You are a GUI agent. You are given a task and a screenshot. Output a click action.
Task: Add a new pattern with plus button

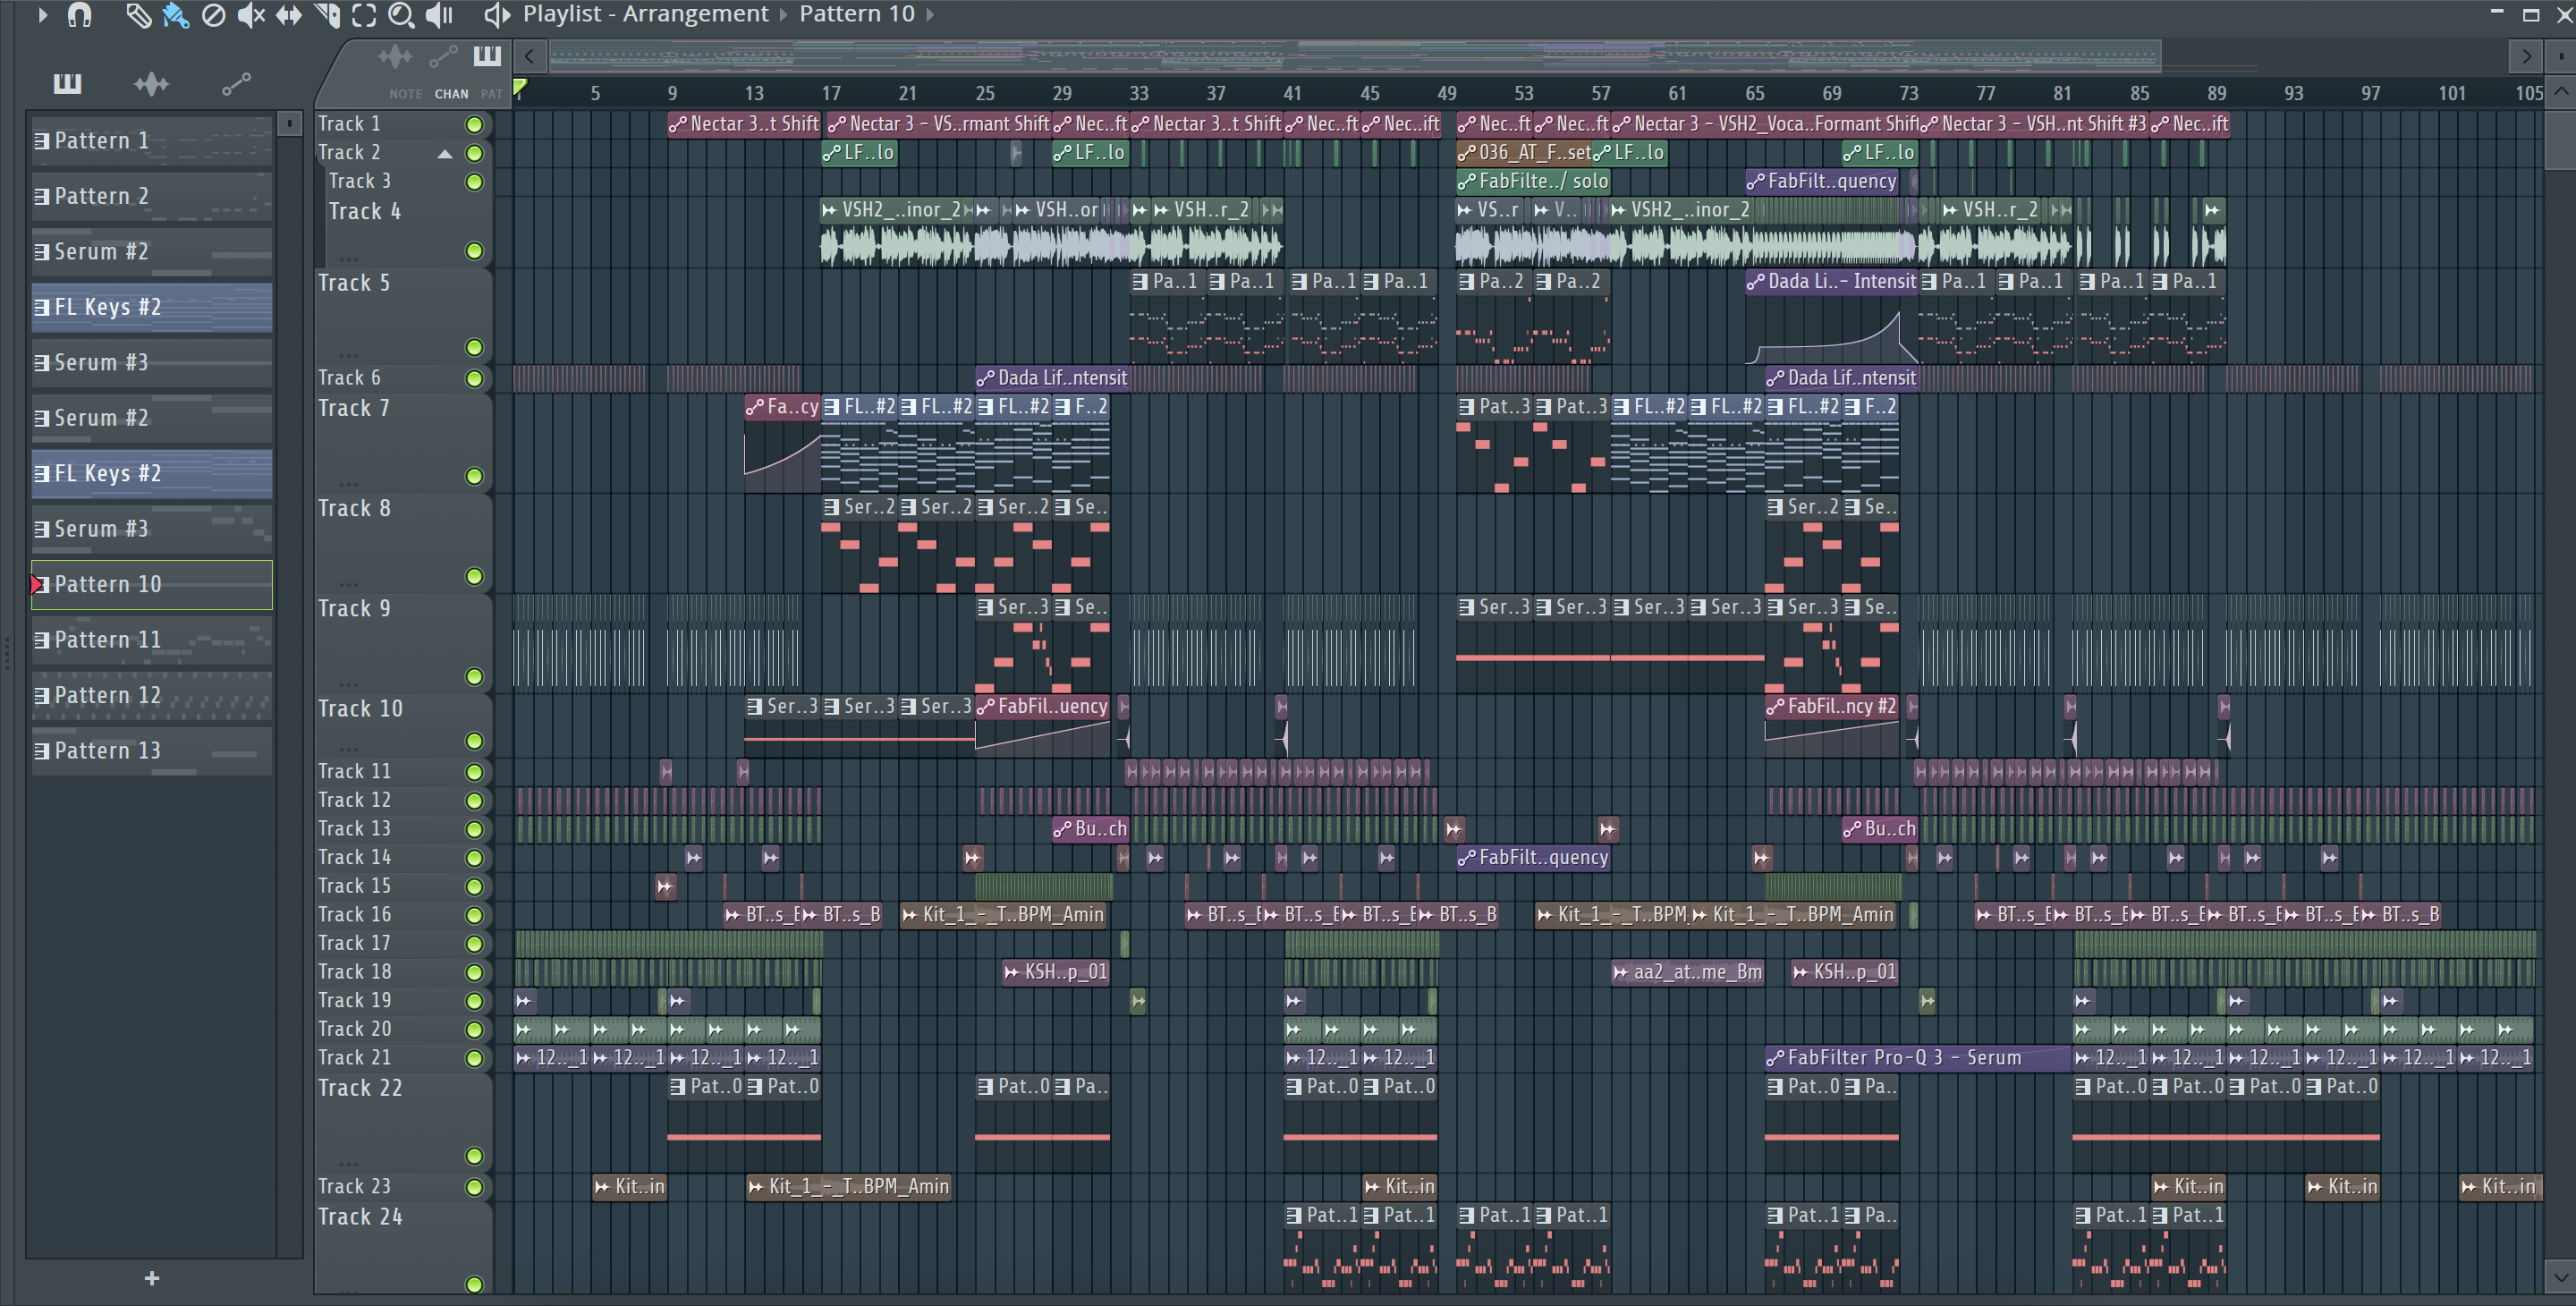tap(152, 1278)
